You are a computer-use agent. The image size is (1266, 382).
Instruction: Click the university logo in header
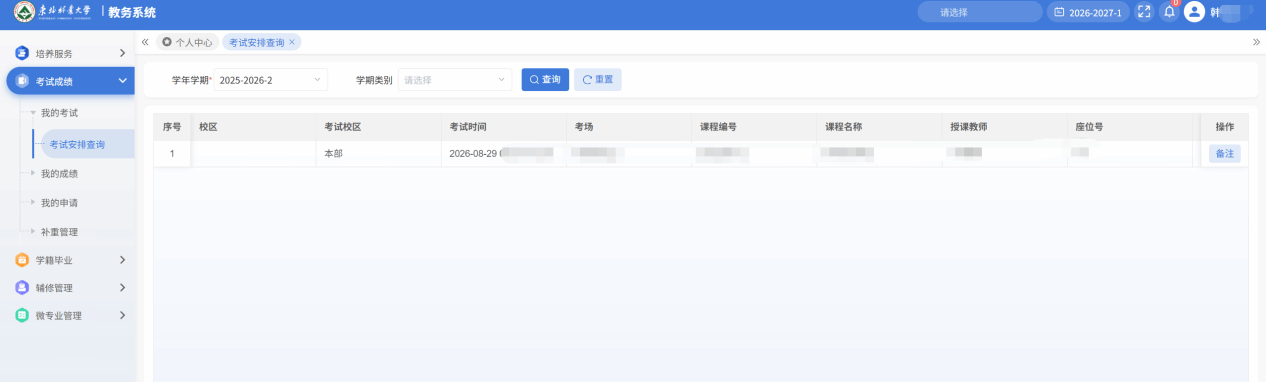(52, 13)
